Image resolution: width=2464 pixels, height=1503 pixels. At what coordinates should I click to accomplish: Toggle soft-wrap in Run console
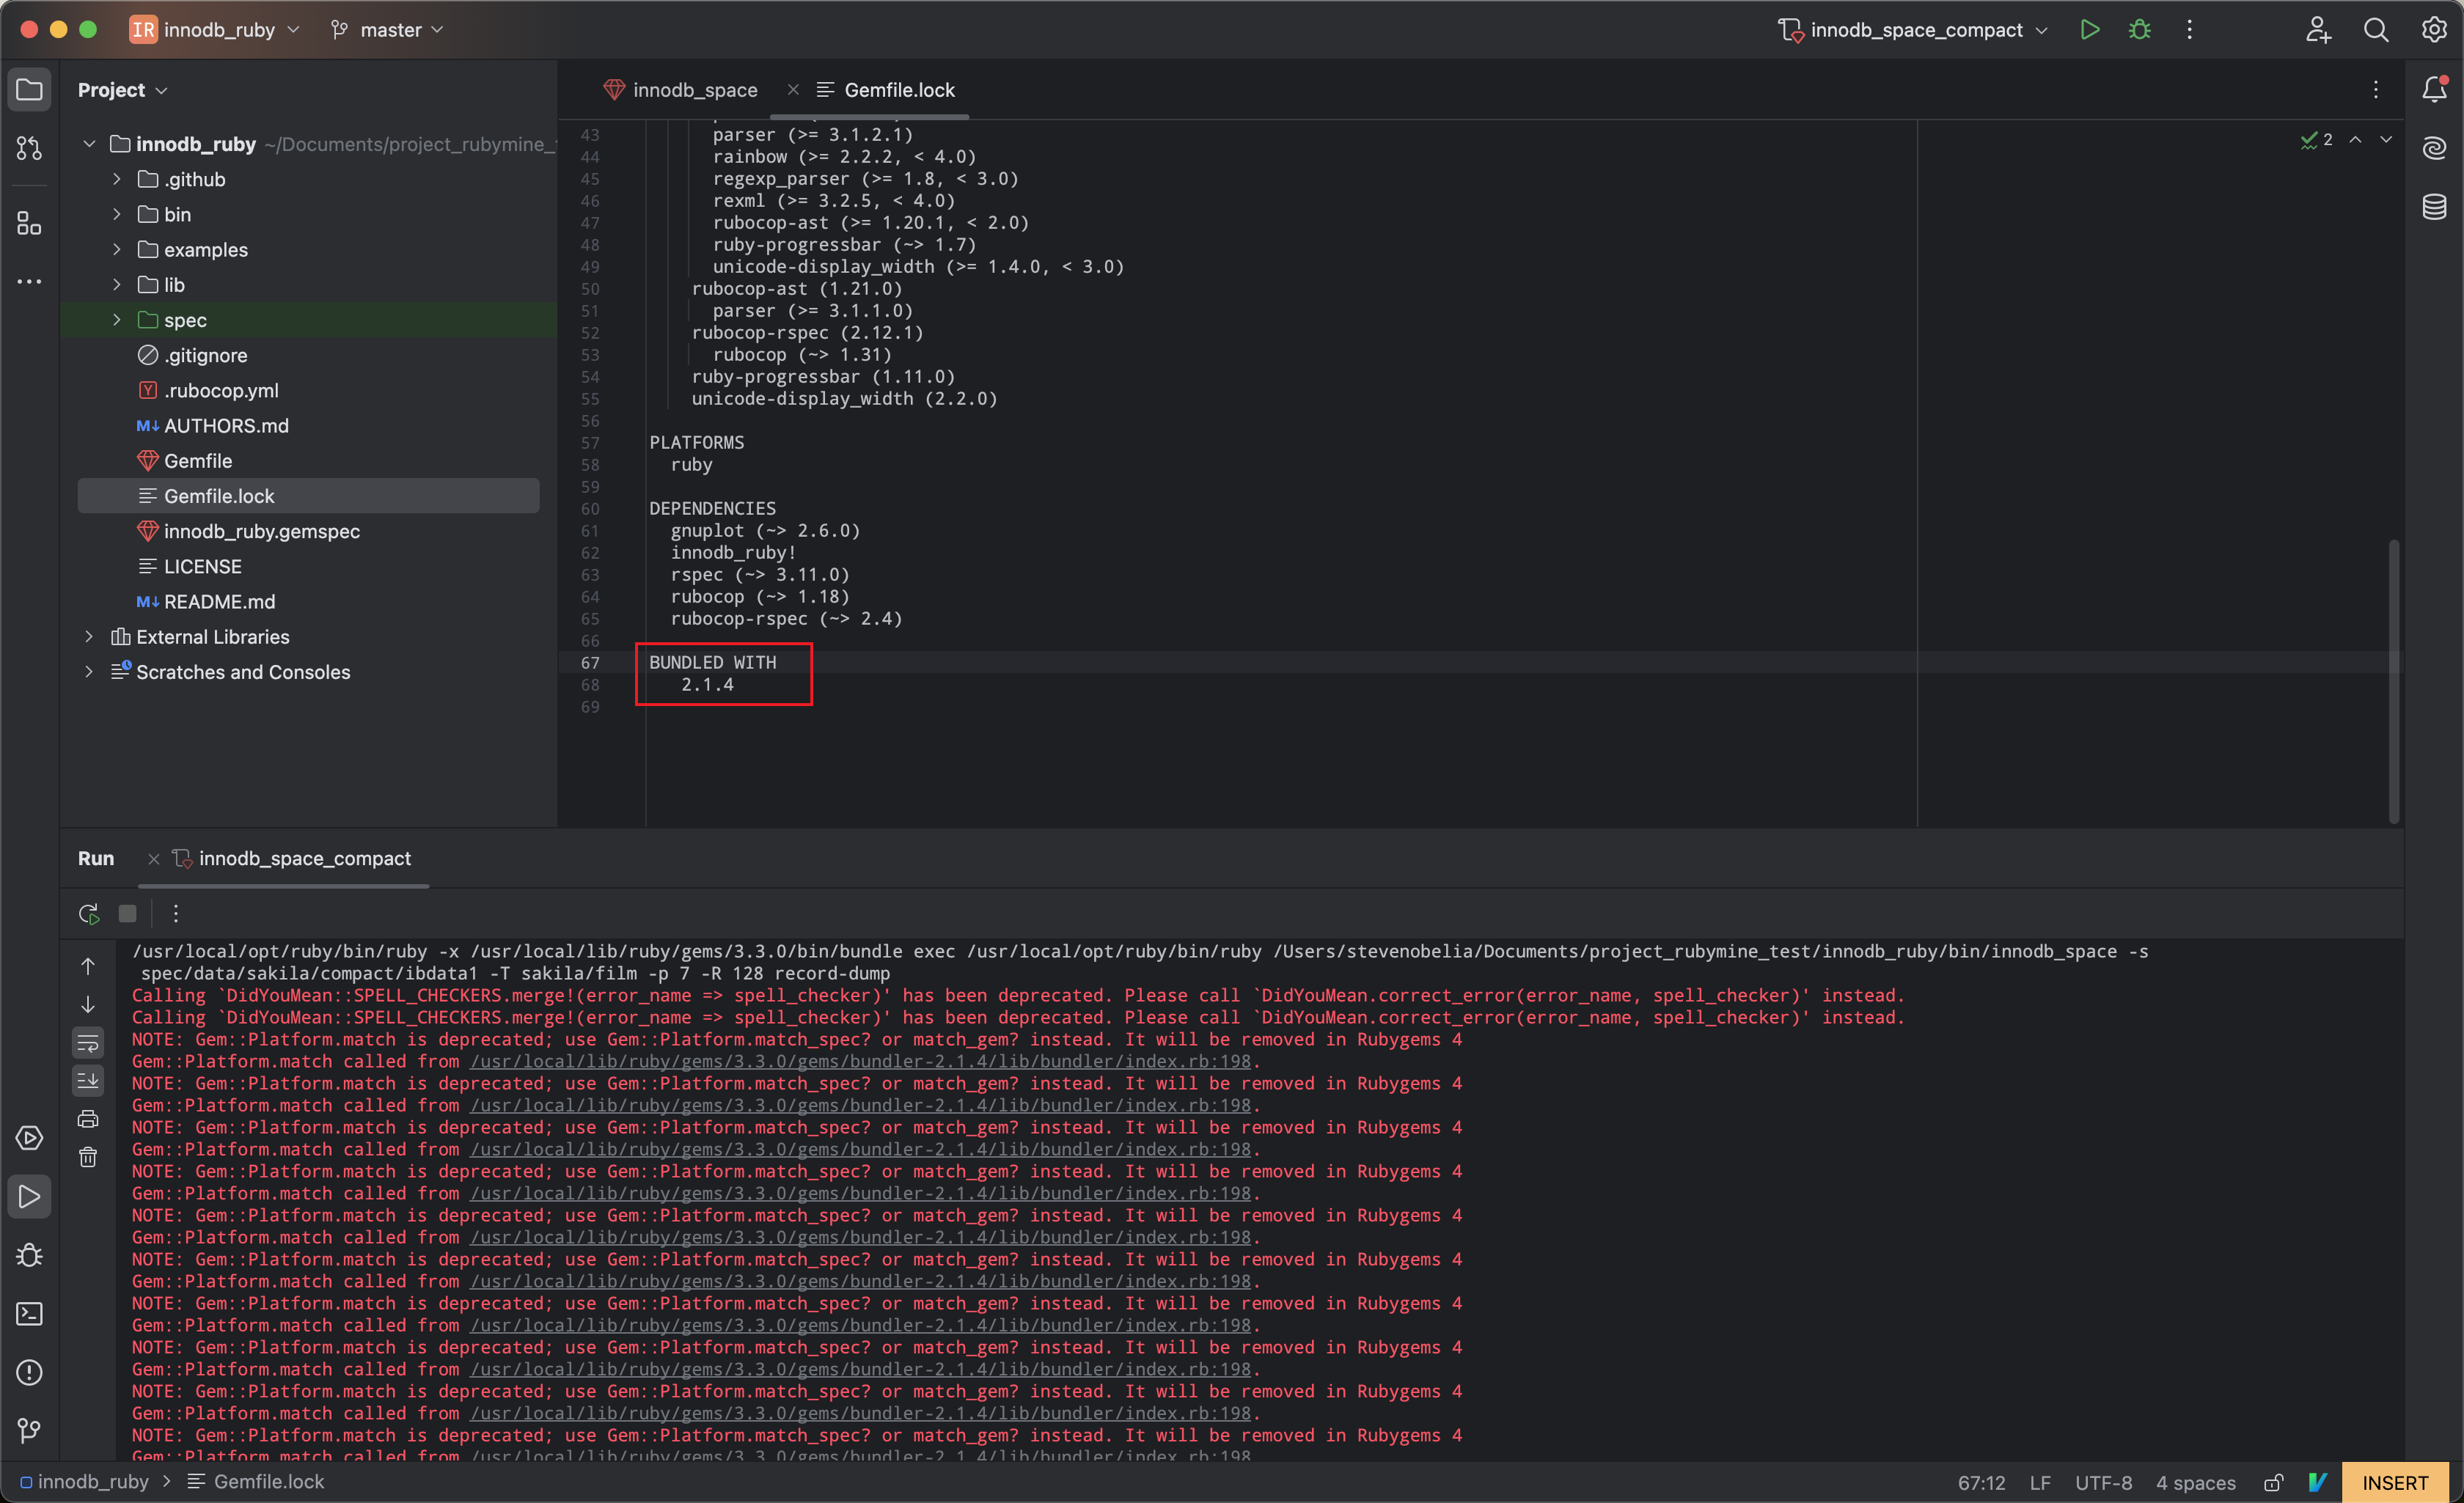(88, 1043)
